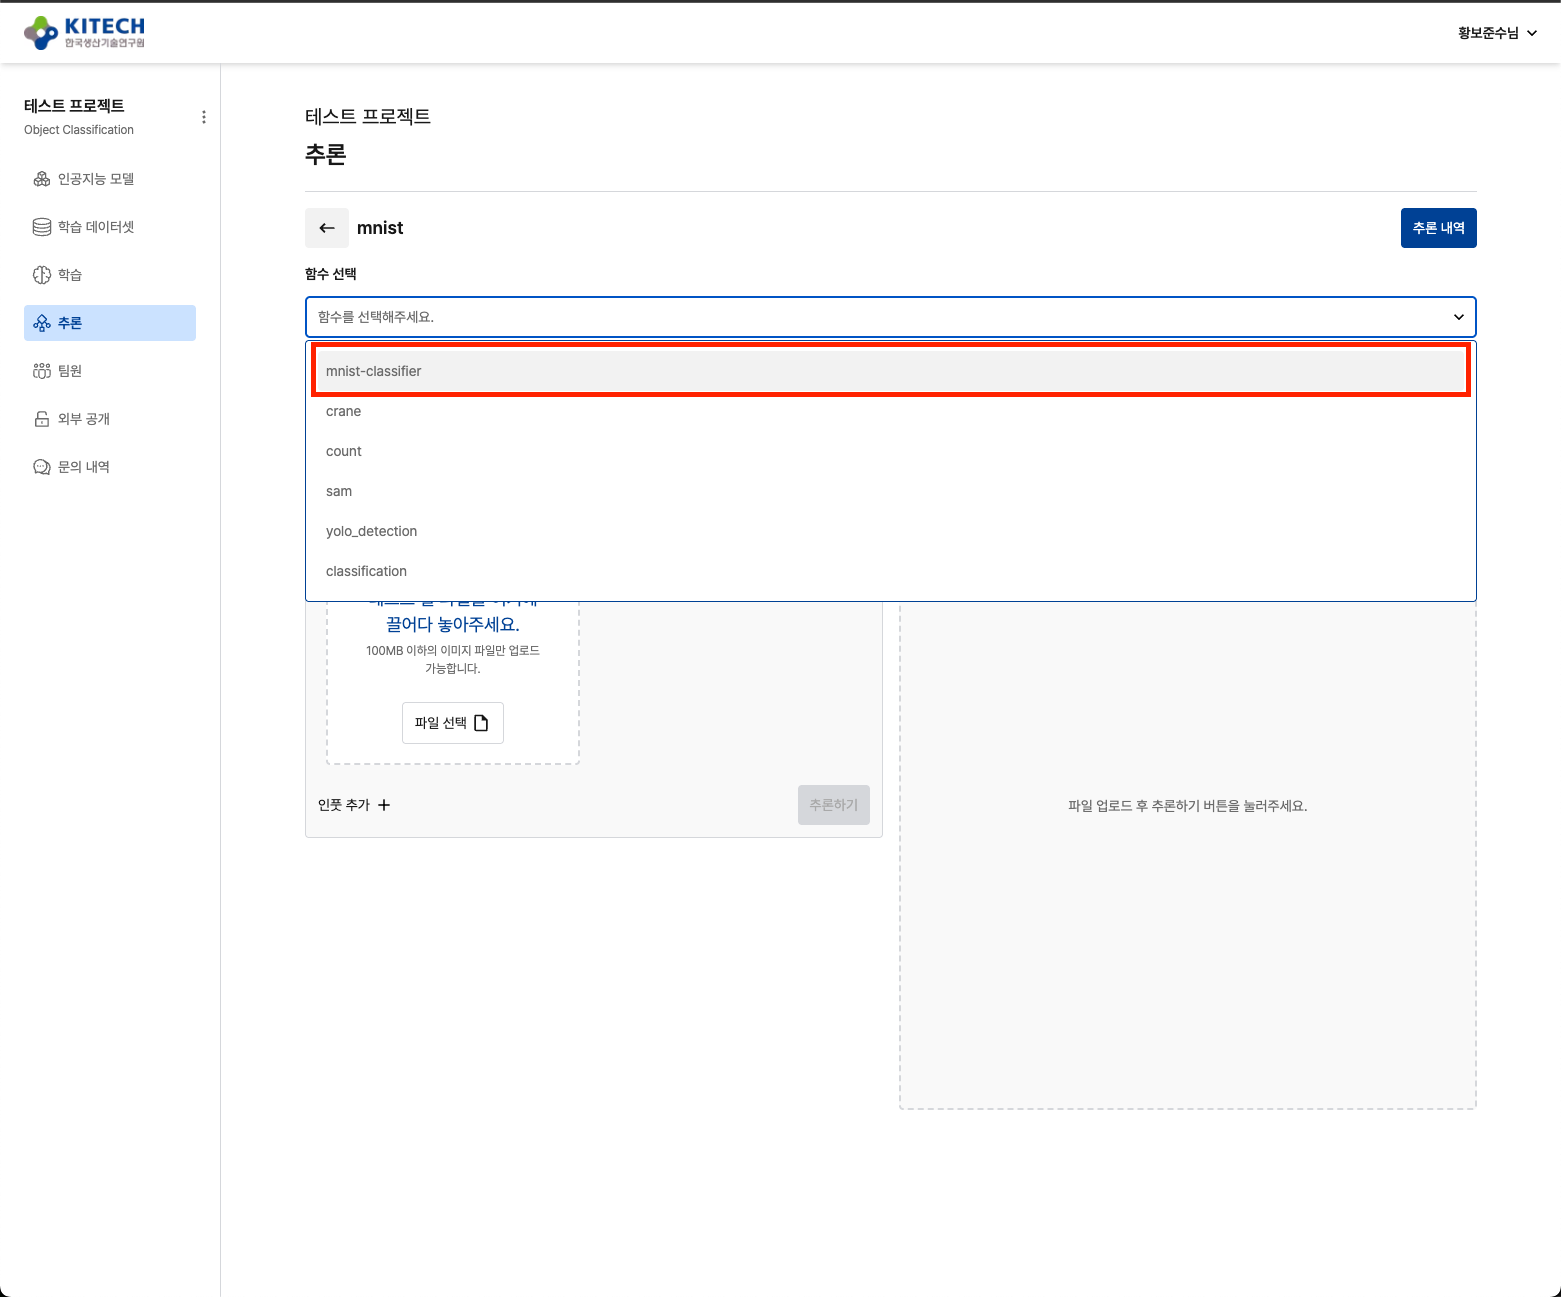Click the chat icon for 문의 내역
The image size is (1561, 1297).
42,467
